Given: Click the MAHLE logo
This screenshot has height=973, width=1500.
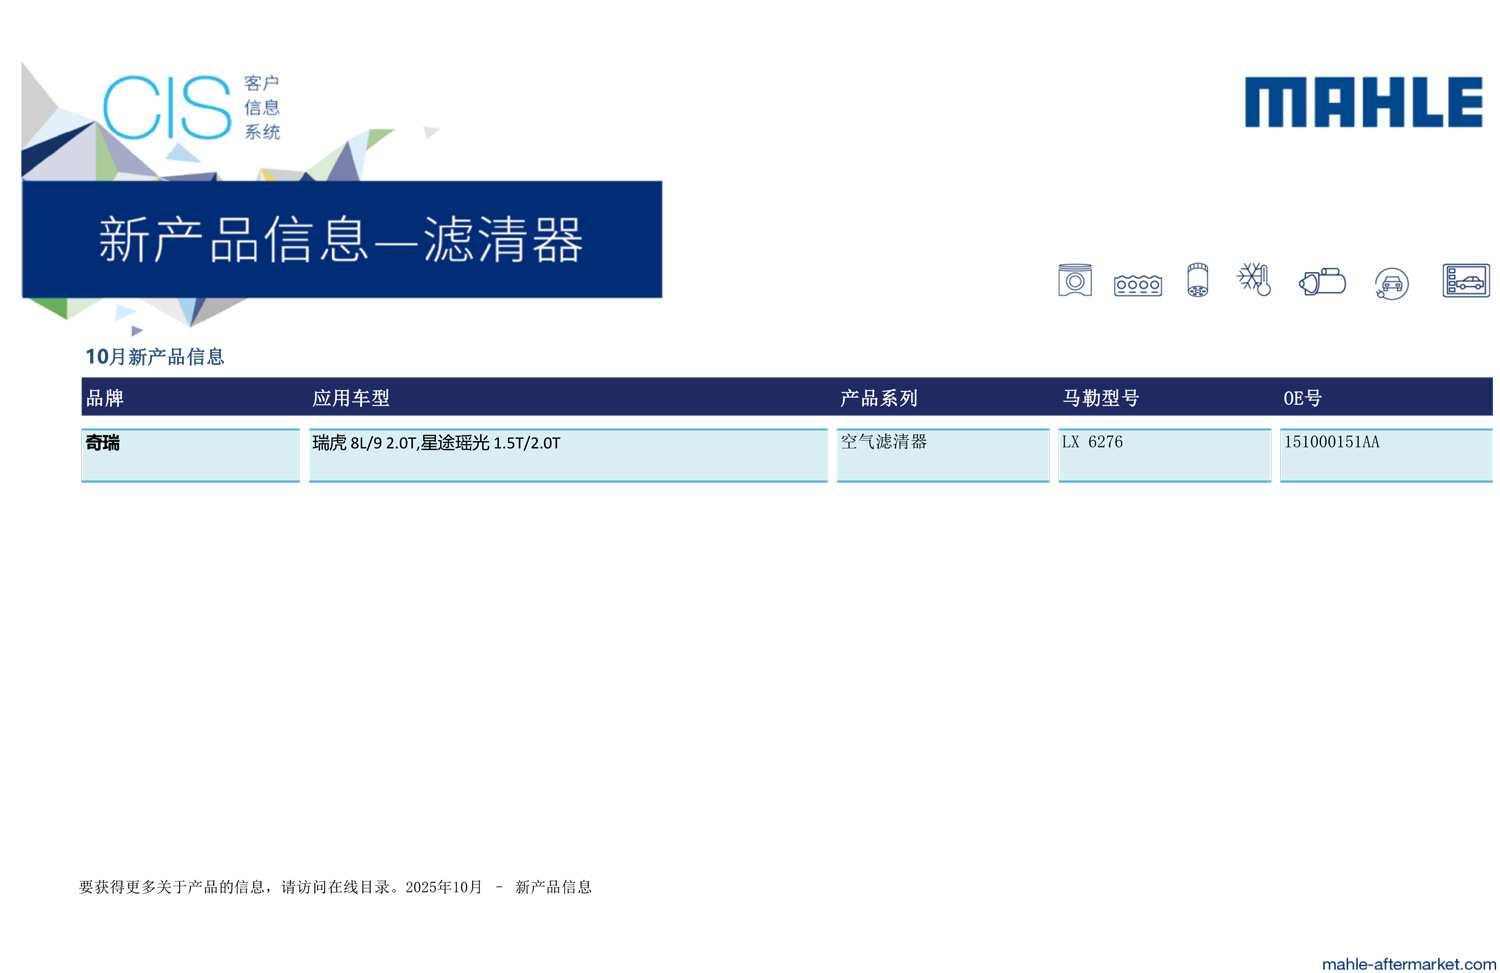Looking at the screenshot, I should (x=1363, y=102).
